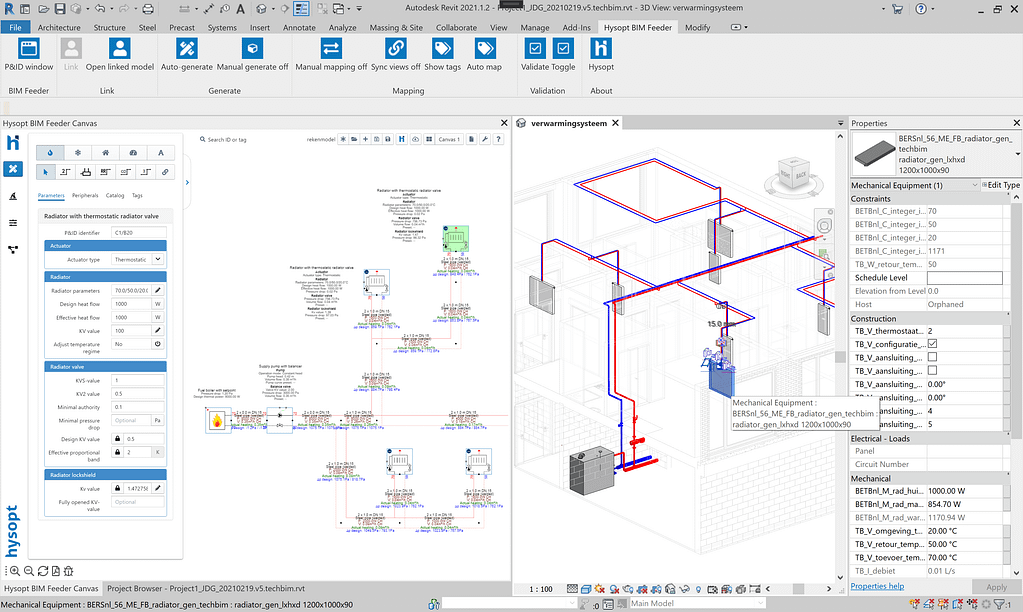Toggle lock on lockshield Kv value
Image resolution: width=1023 pixels, height=612 pixels.
tap(117, 487)
